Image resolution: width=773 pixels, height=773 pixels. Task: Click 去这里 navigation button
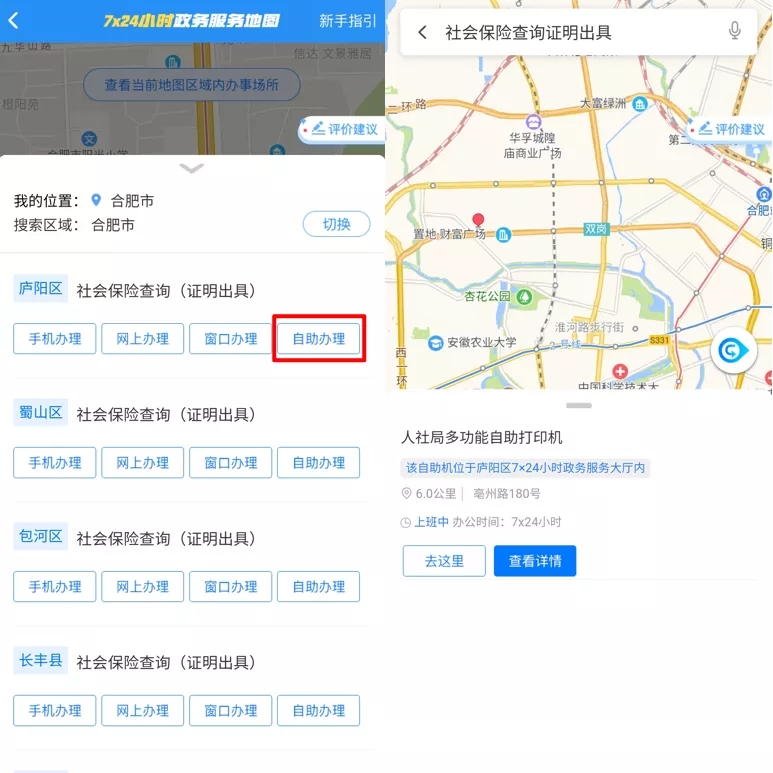444,561
